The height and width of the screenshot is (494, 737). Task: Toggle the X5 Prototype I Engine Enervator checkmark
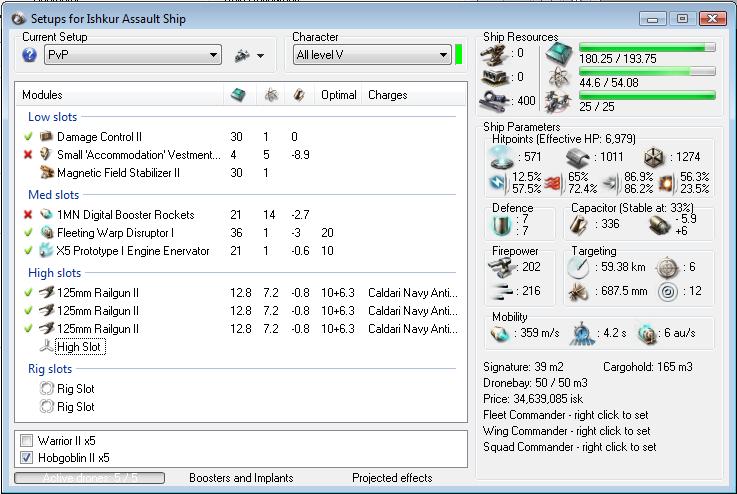click(28, 251)
